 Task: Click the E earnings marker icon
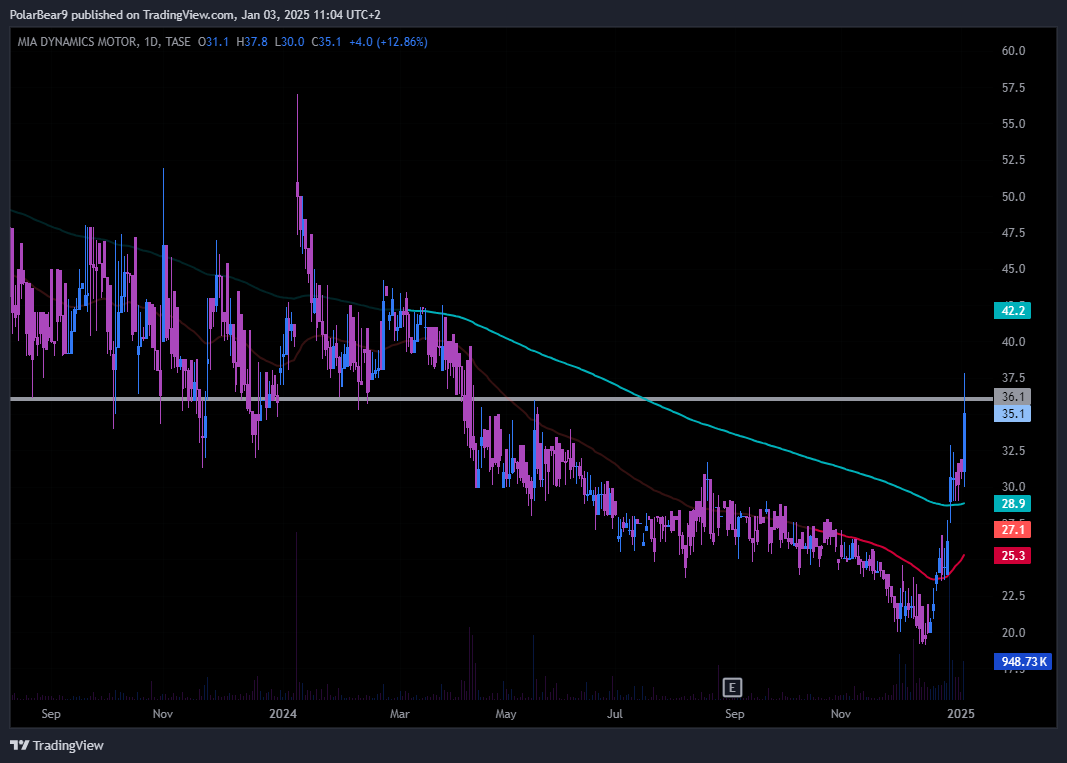(x=733, y=687)
